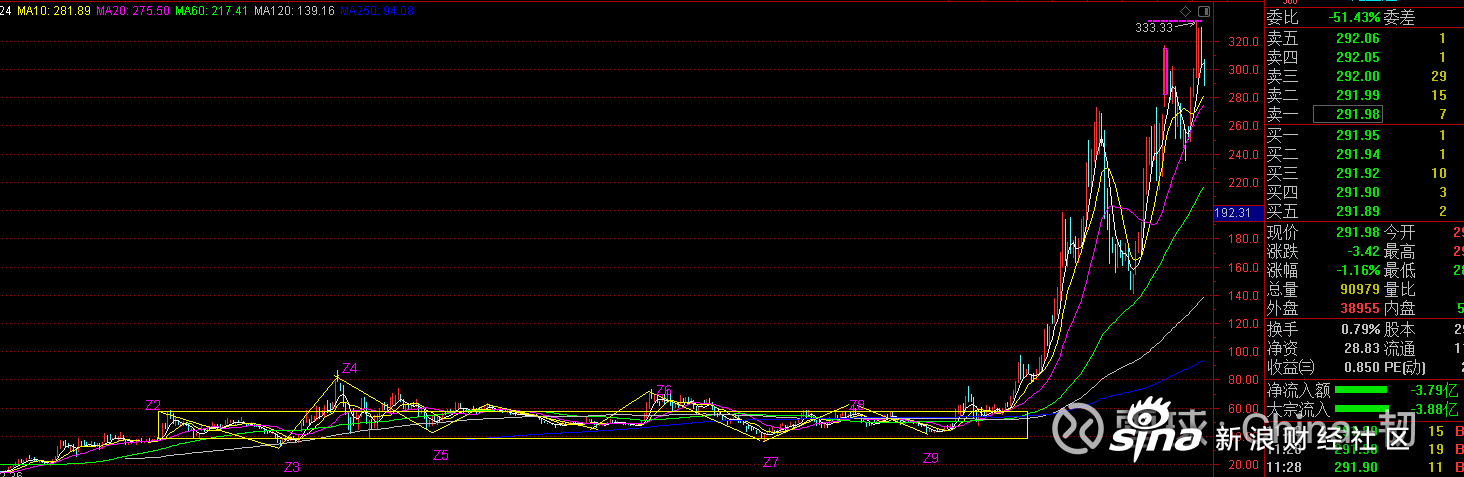
Task: Click the -3.88亿 block inflow amount
Action: coord(1434,408)
